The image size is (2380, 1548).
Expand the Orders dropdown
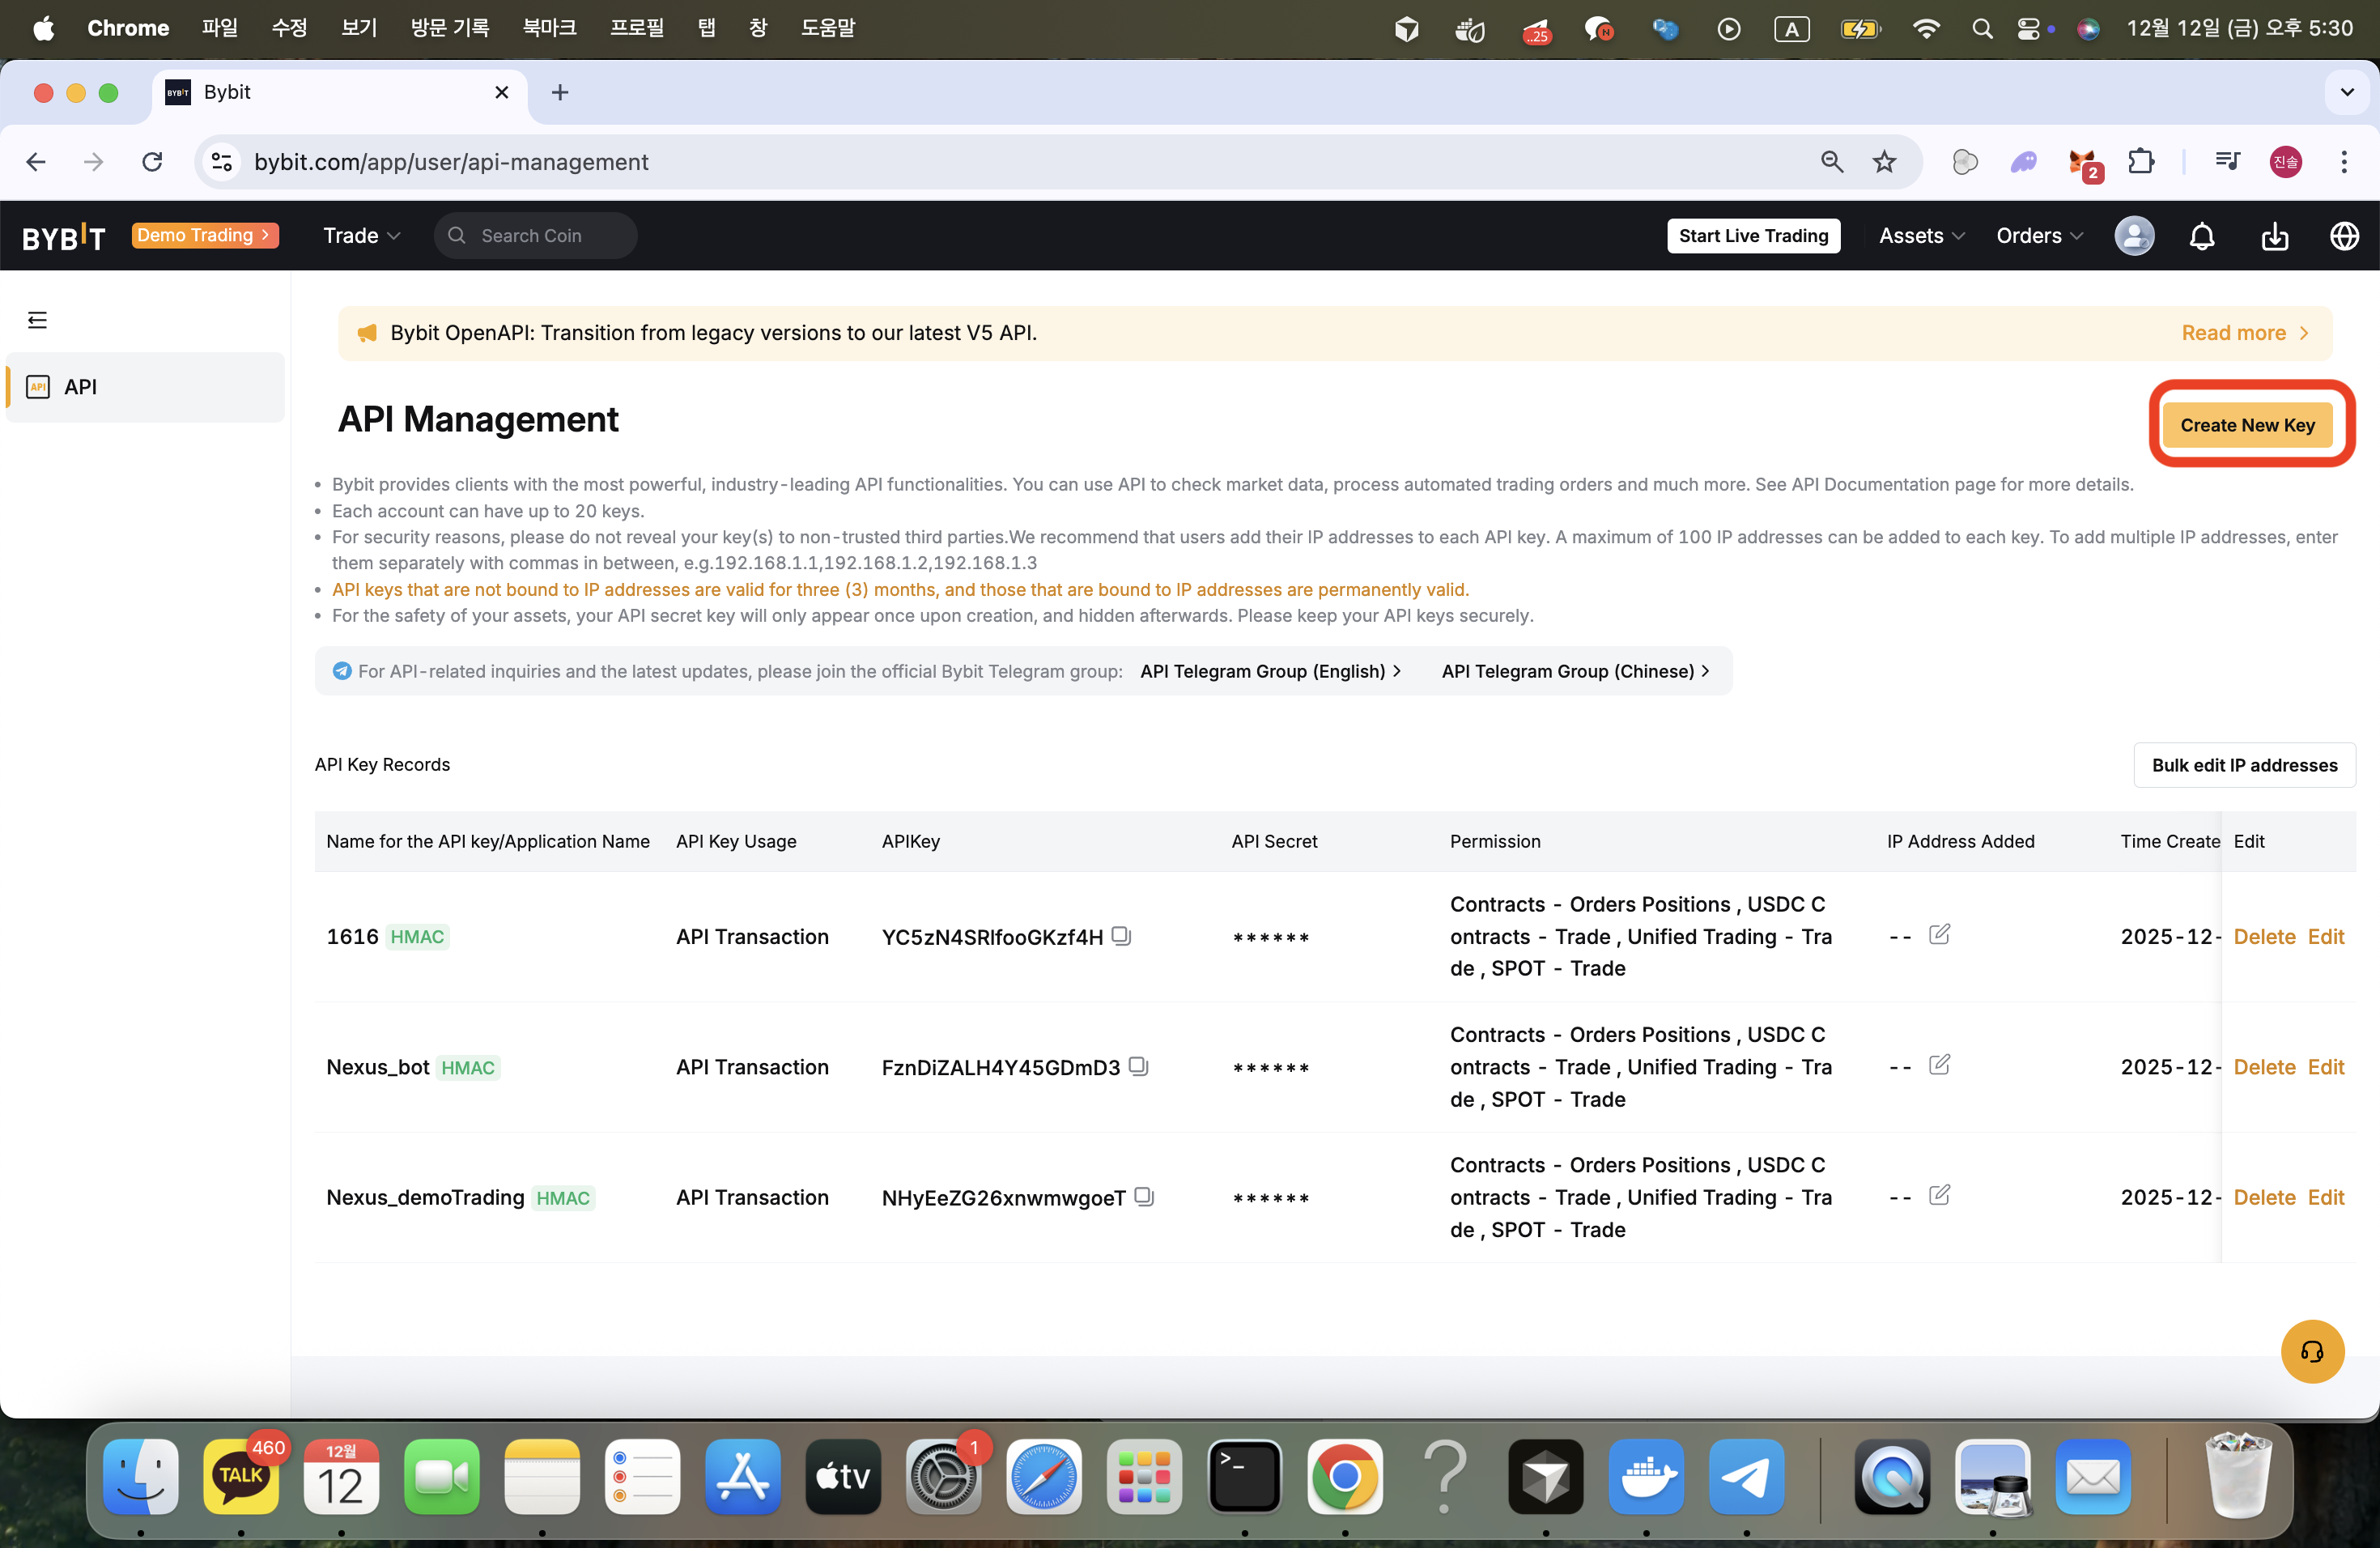[2038, 236]
